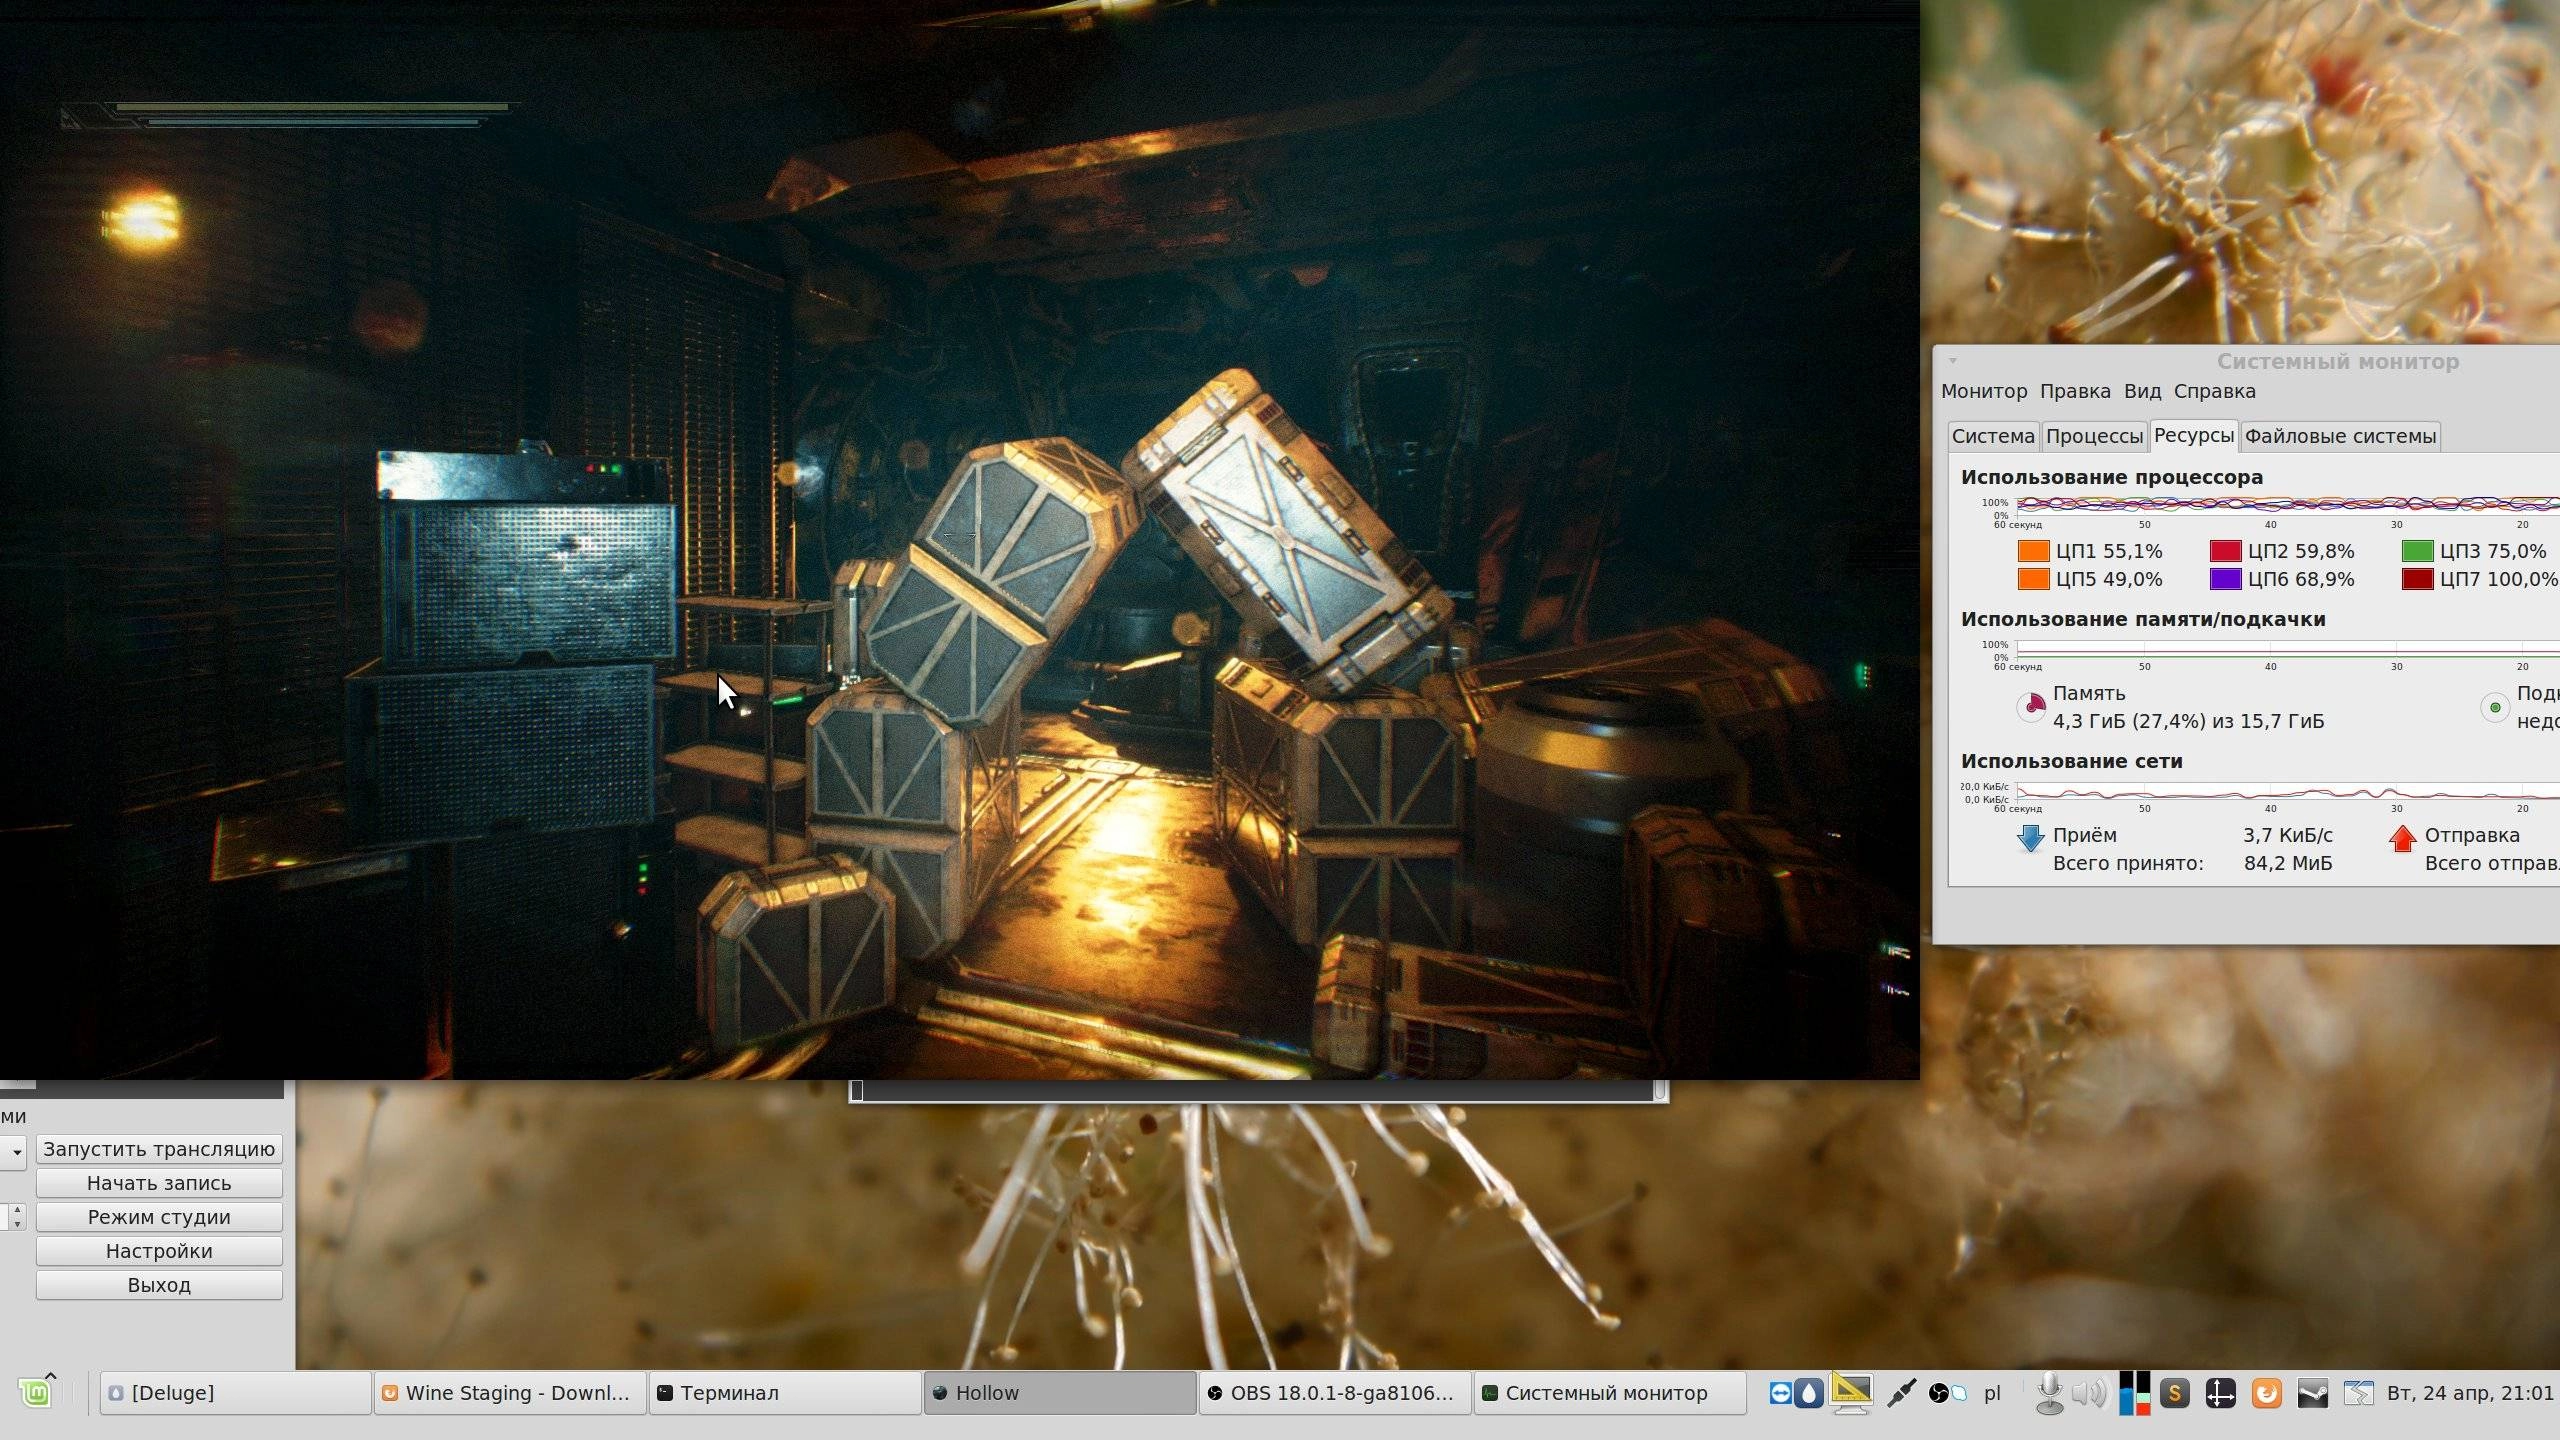
Task: Click the four-arrow move tray icon
Action: pyautogui.click(x=2220, y=1393)
